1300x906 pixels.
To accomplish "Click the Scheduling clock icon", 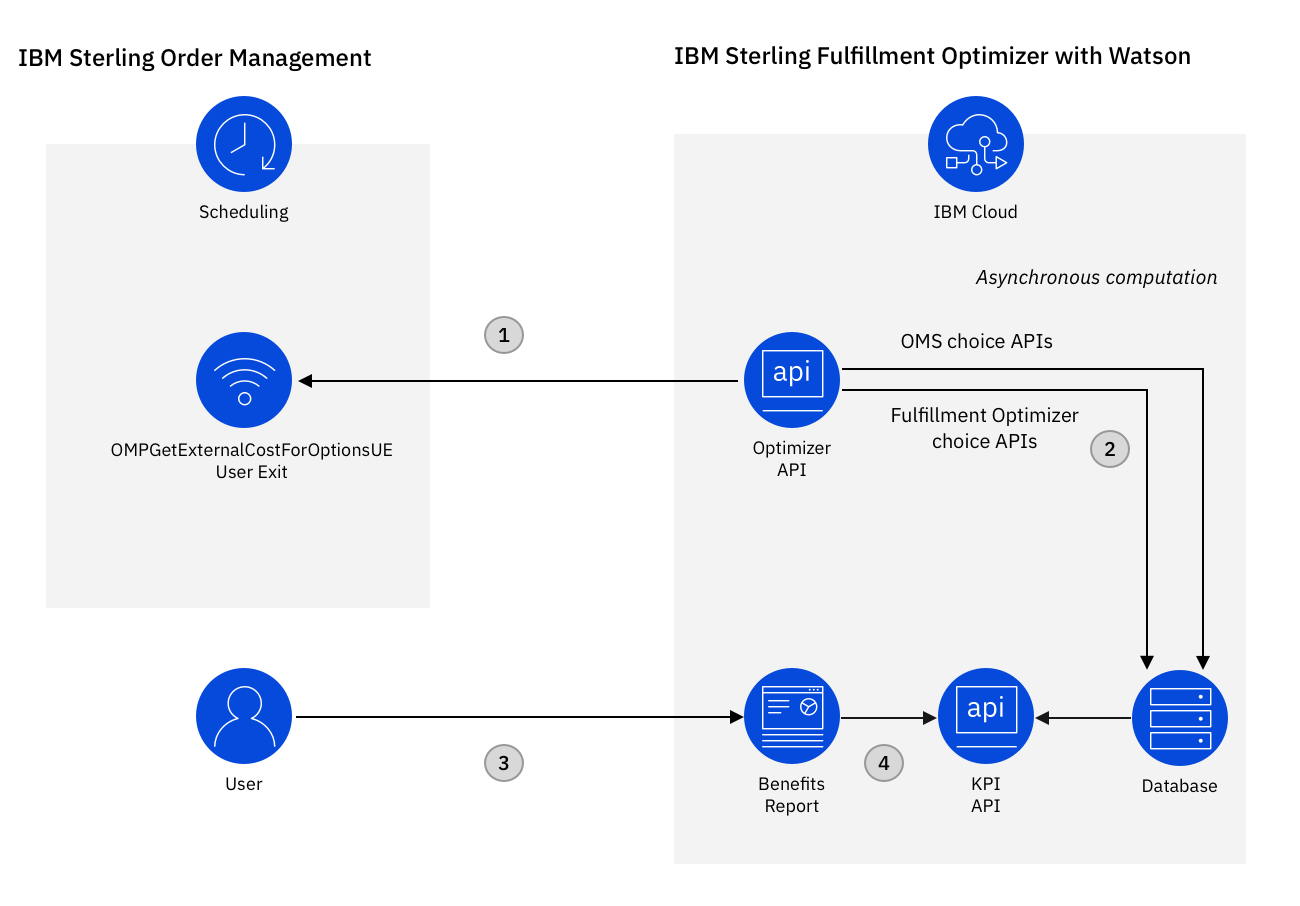I will point(244,144).
